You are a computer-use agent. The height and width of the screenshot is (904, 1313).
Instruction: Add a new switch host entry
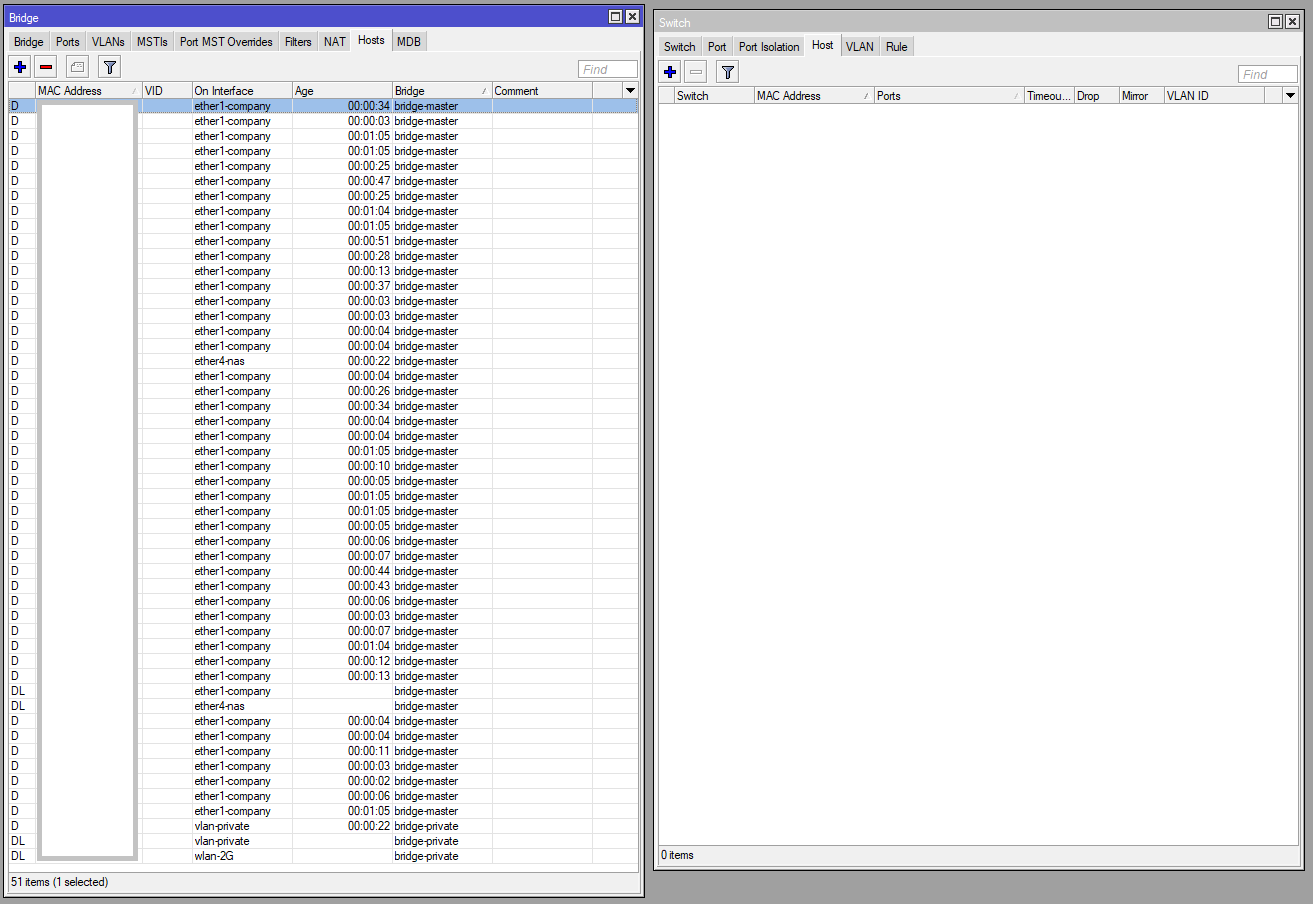pyautogui.click(x=669, y=71)
